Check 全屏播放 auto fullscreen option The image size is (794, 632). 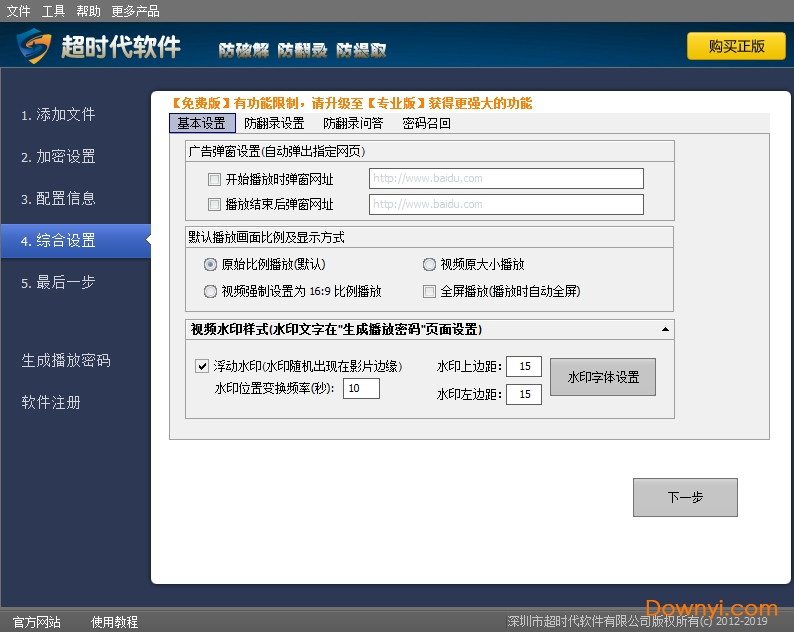coord(429,292)
